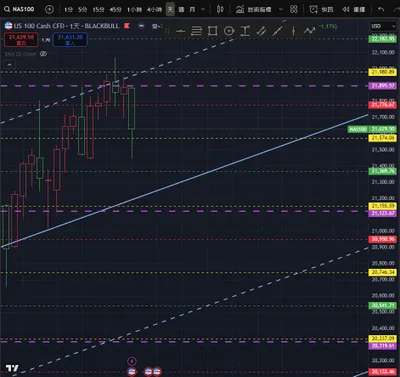Viewport: 400px width, 377px height.
Task: Click the yellow 21,155.59 price label
Action: pyautogui.click(x=383, y=206)
